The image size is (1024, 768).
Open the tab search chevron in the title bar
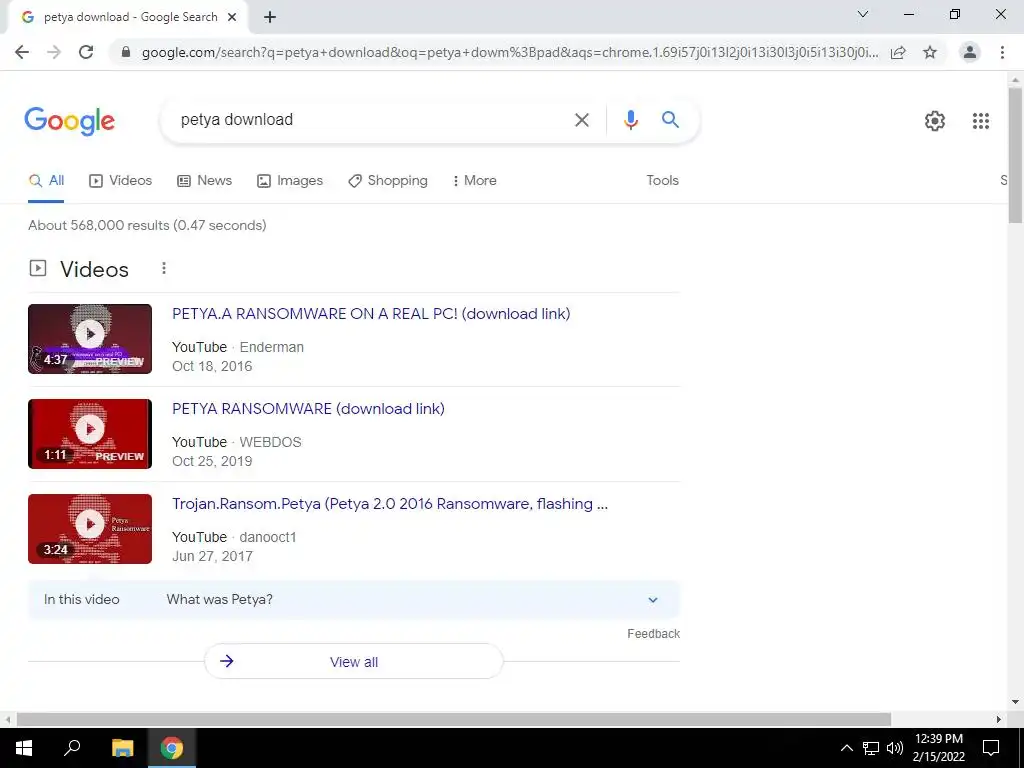tap(863, 14)
